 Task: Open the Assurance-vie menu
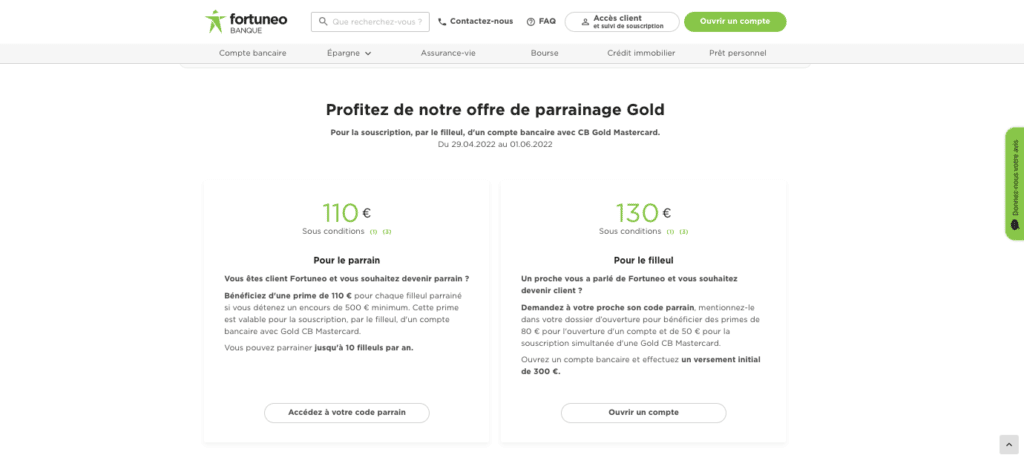[448, 53]
